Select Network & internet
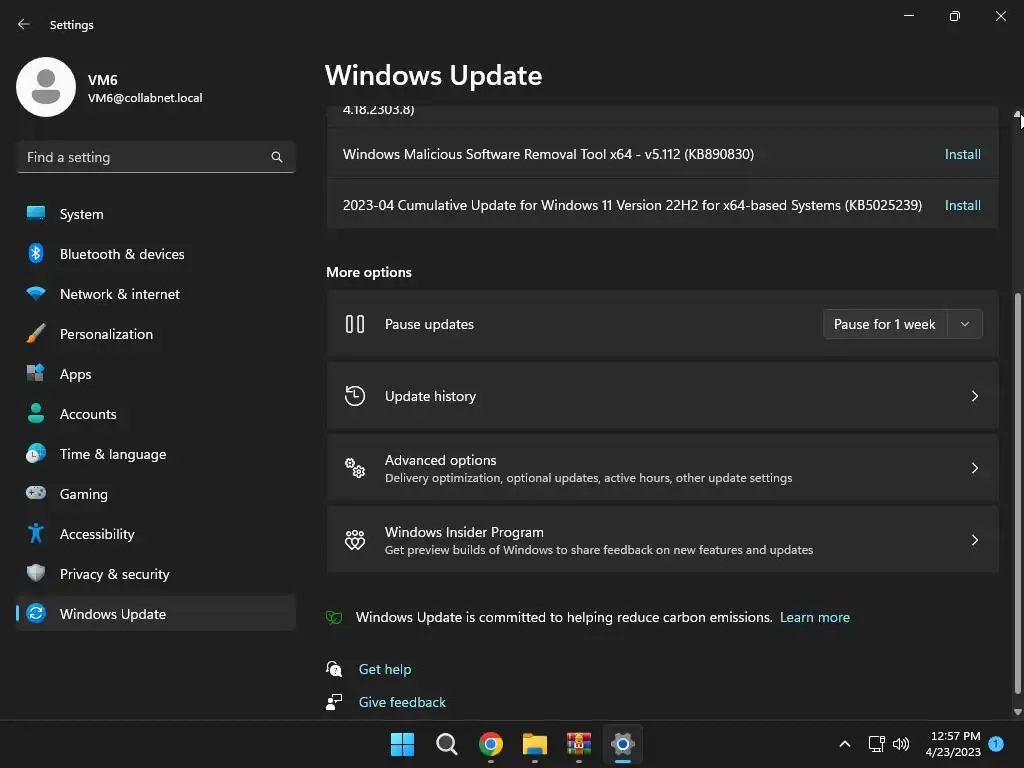1024x768 pixels. [x=155, y=294]
